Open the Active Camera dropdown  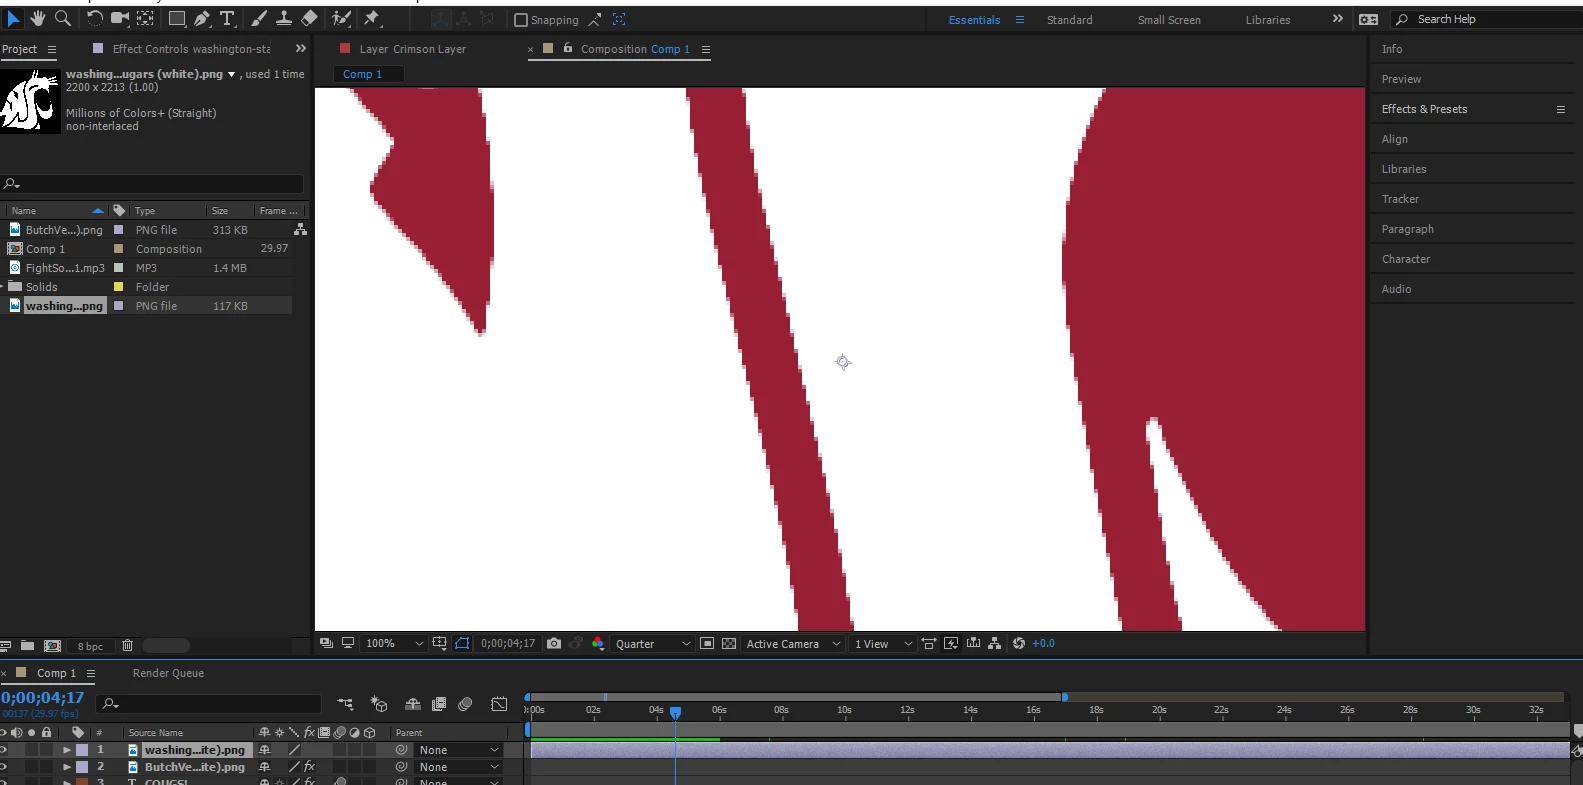click(x=793, y=643)
